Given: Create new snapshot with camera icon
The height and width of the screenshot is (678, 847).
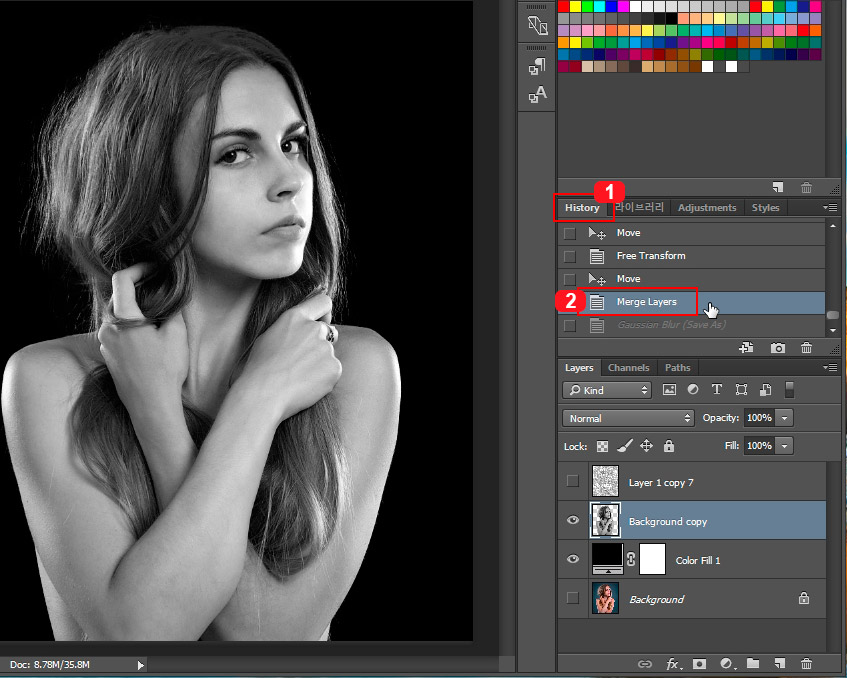Looking at the screenshot, I should pos(777,348).
